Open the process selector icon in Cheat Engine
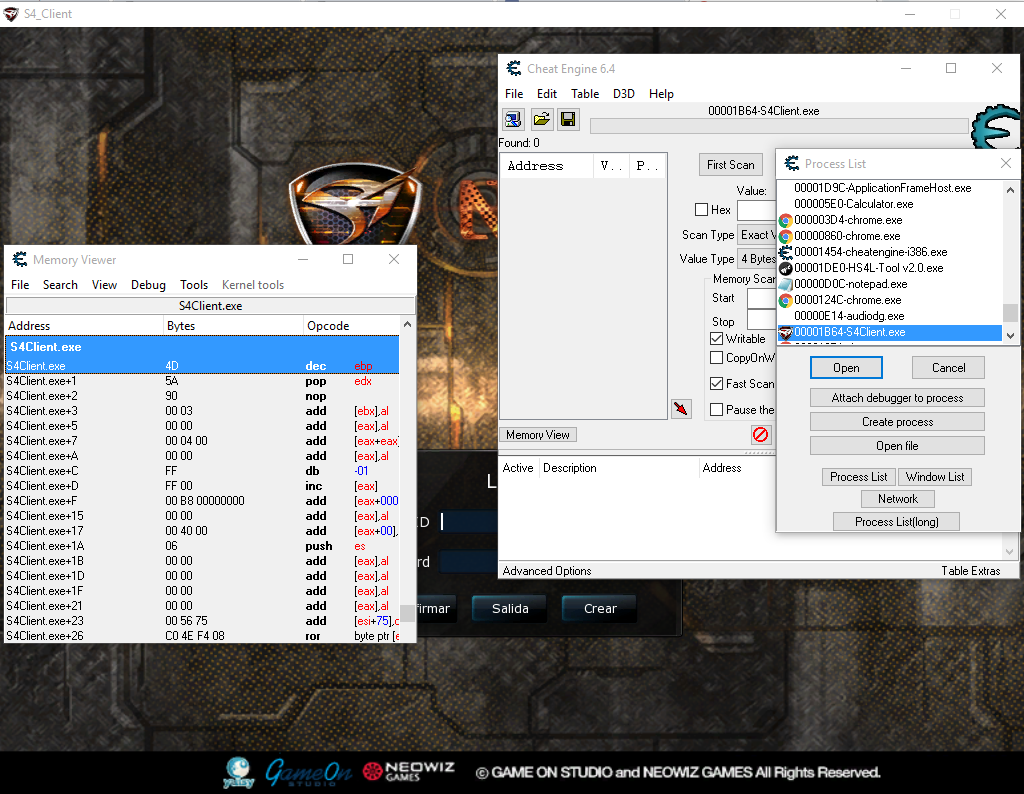 [513, 119]
